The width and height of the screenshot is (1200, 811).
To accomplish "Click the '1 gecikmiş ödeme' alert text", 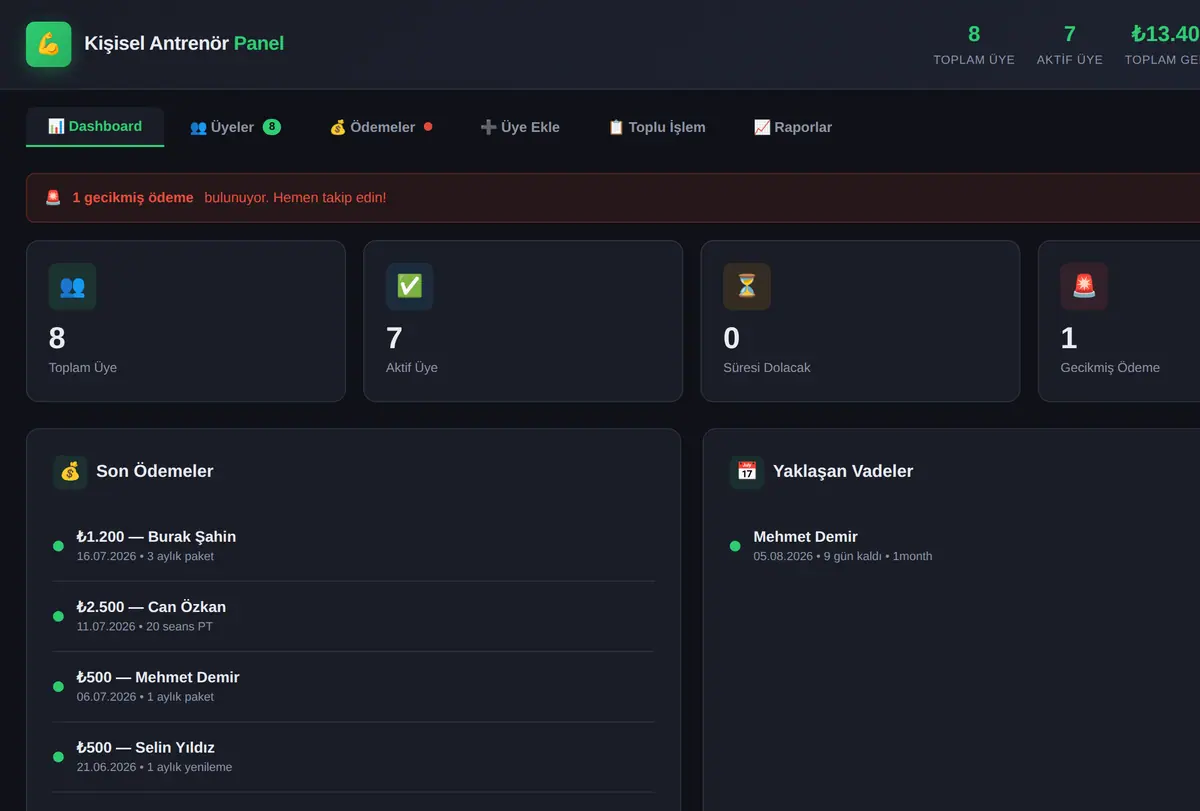I will click(133, 198).
